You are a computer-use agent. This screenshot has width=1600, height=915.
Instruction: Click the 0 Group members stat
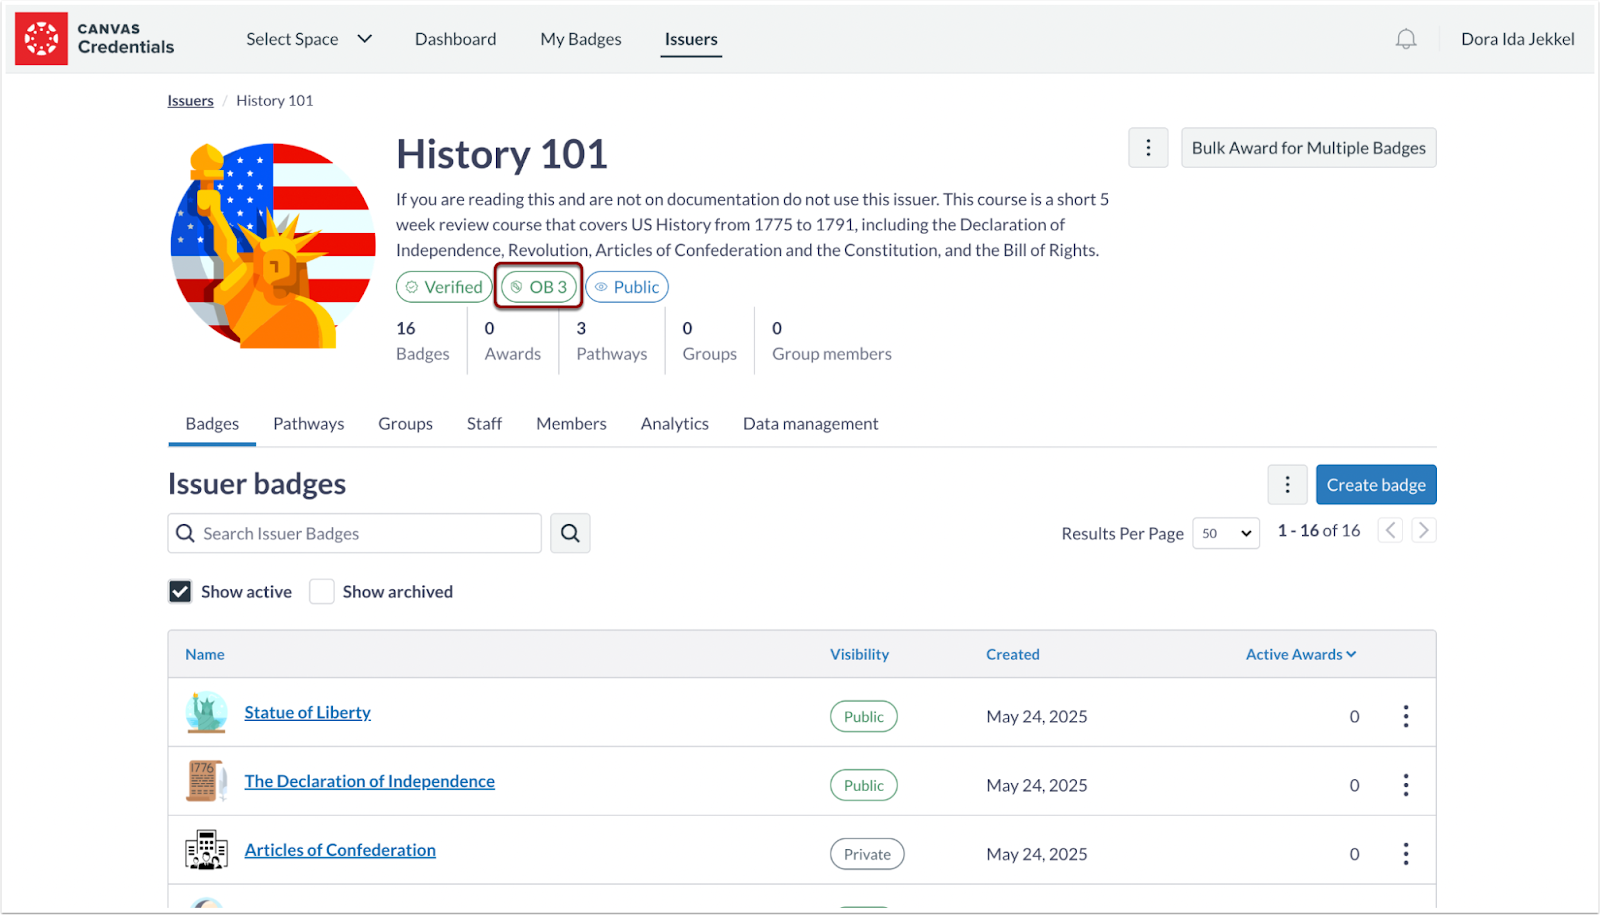click(x=832, y=341)
